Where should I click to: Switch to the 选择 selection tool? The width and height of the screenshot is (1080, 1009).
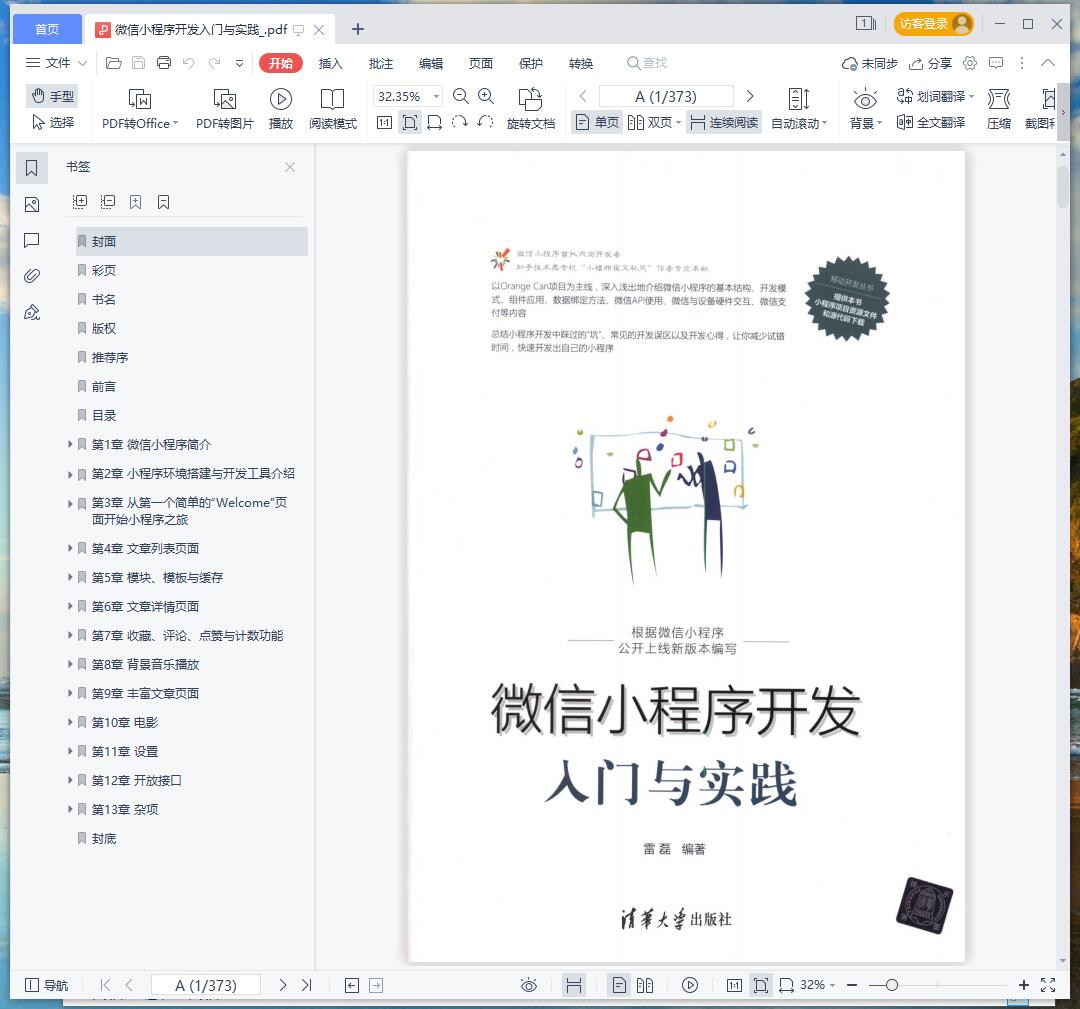point(52,123)
